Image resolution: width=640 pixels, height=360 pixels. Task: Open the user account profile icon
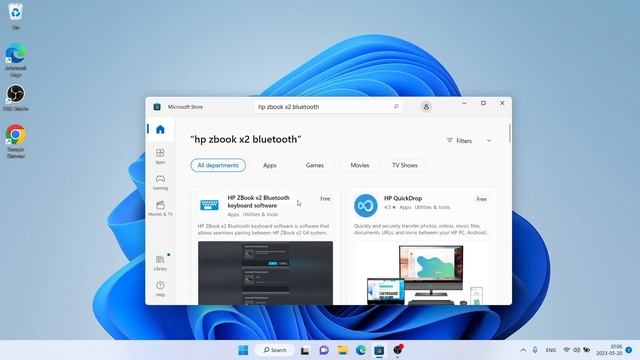pyautogui.click(x=426, y=107)
